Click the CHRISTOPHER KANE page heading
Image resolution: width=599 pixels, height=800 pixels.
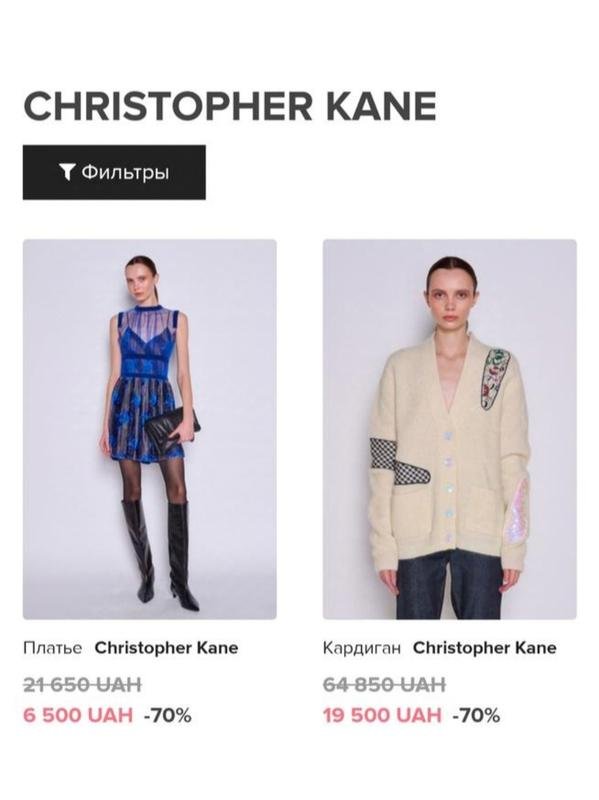(230, 106)
